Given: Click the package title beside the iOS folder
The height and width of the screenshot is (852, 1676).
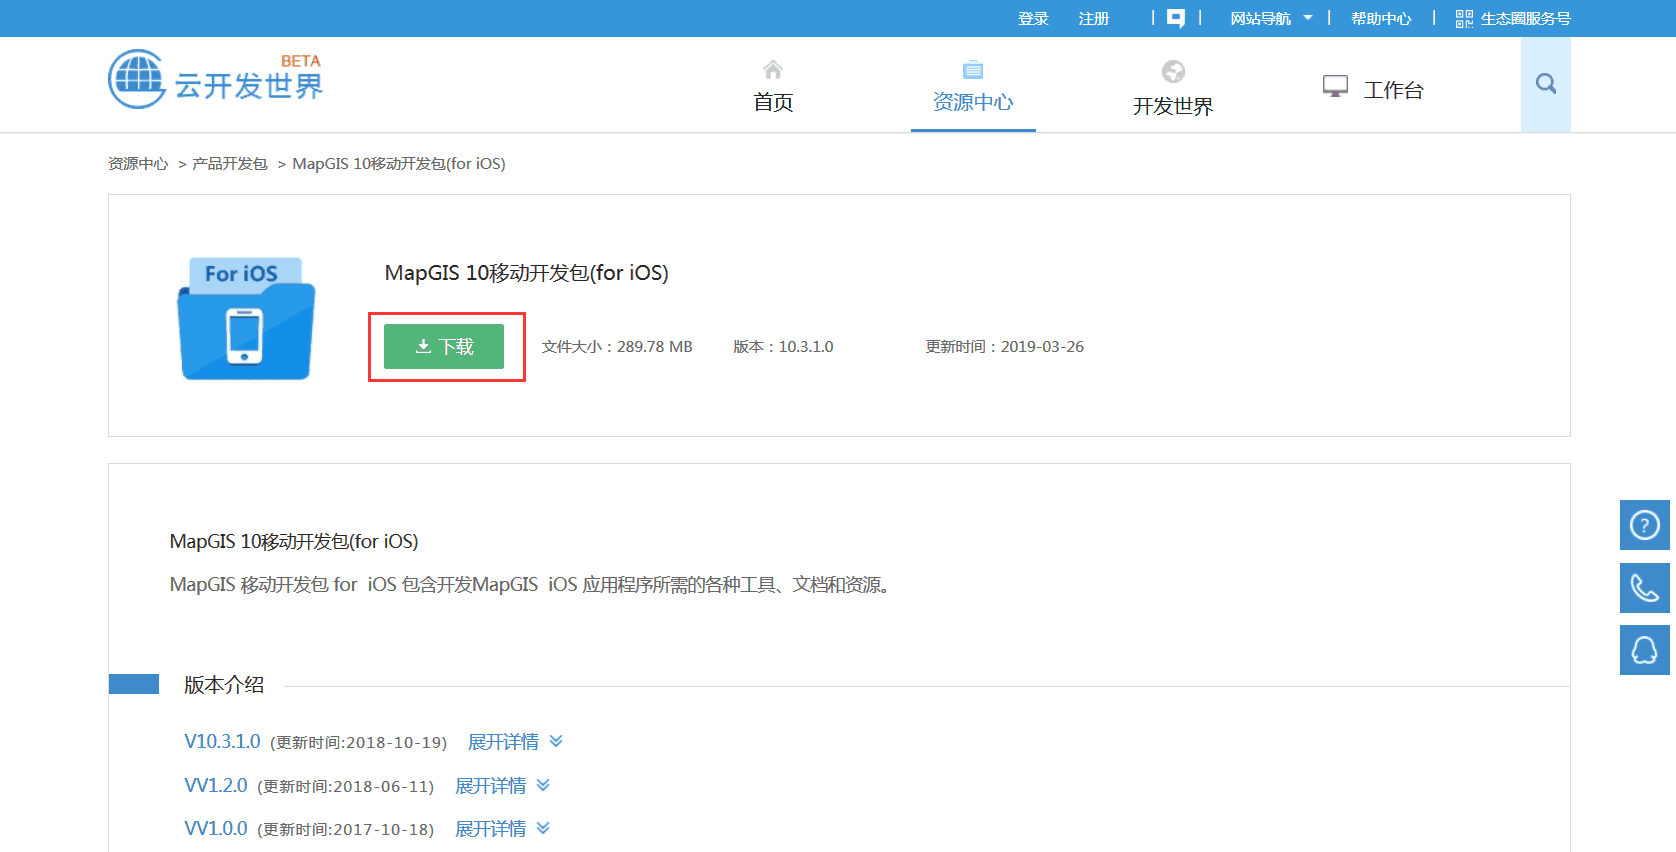Looking at the screenshot, I should click(527, 272).
